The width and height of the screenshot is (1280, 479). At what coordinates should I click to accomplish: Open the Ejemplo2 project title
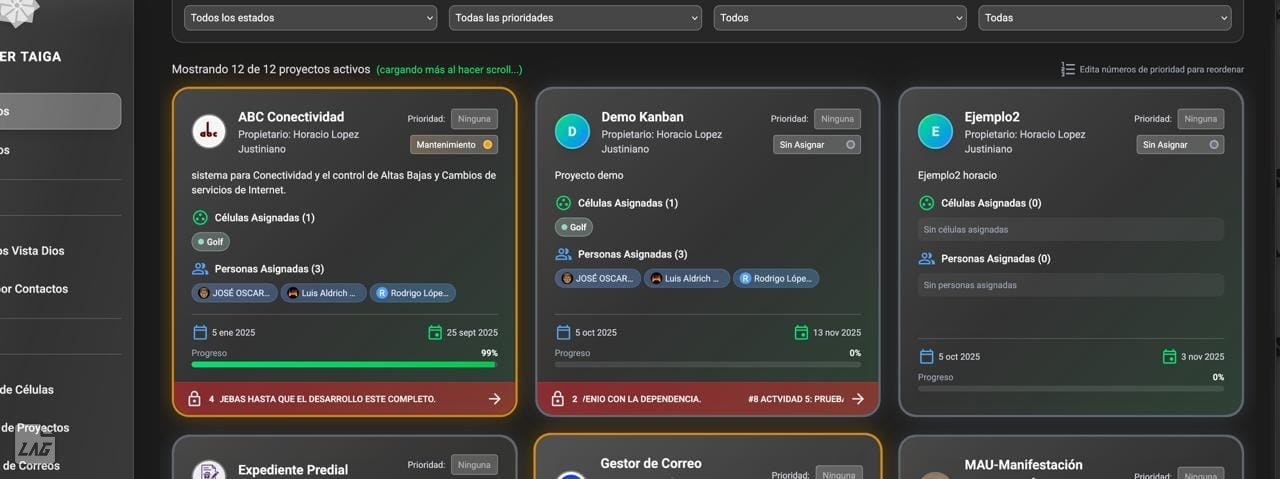click(x=992, y=117)
